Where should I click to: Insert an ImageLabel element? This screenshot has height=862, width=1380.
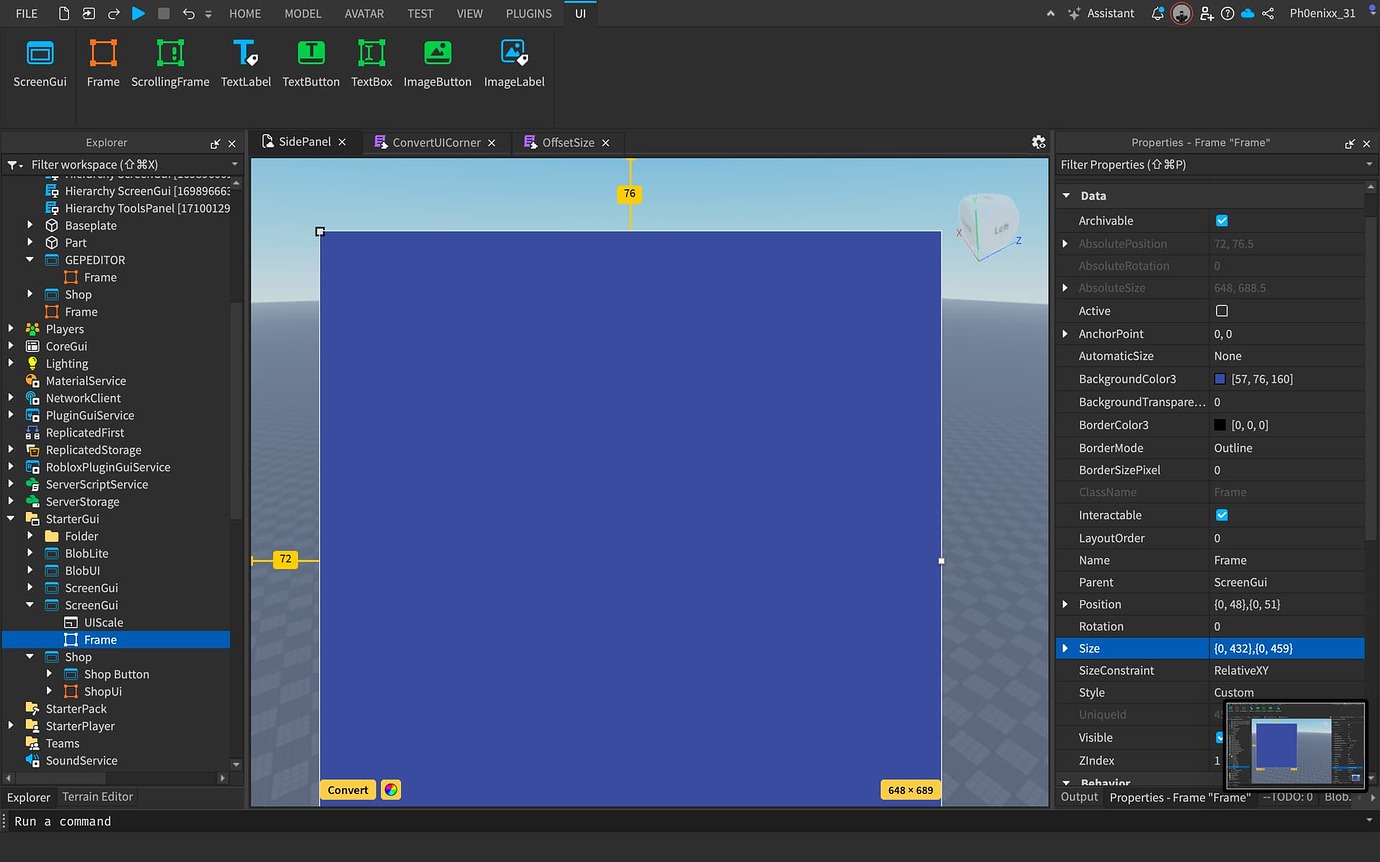pos(514,64)
